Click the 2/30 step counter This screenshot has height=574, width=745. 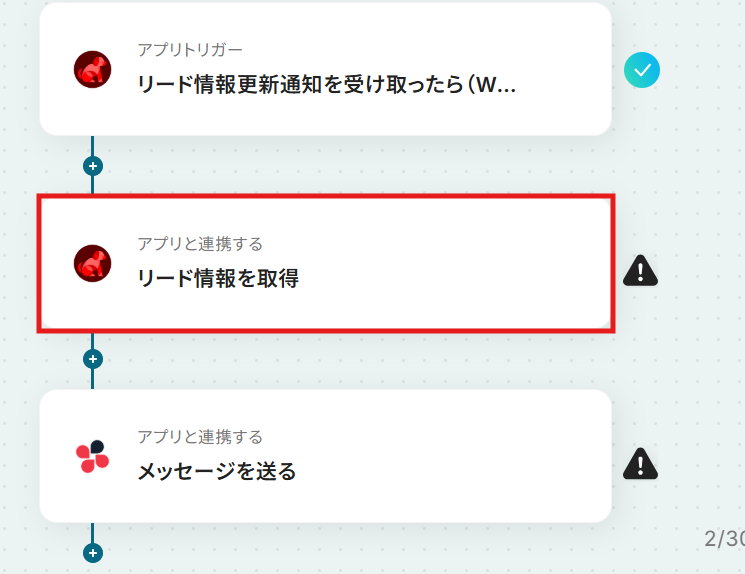(x=725, y=538)
